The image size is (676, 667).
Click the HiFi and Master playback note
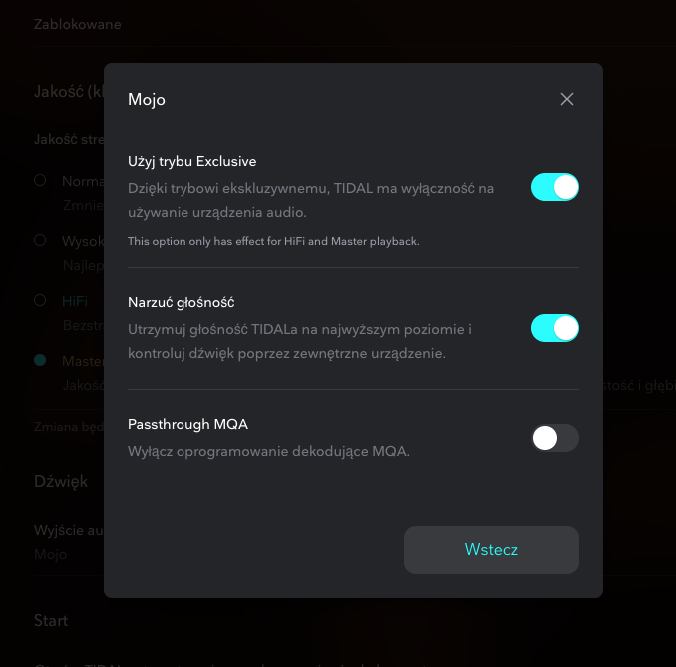273,241
